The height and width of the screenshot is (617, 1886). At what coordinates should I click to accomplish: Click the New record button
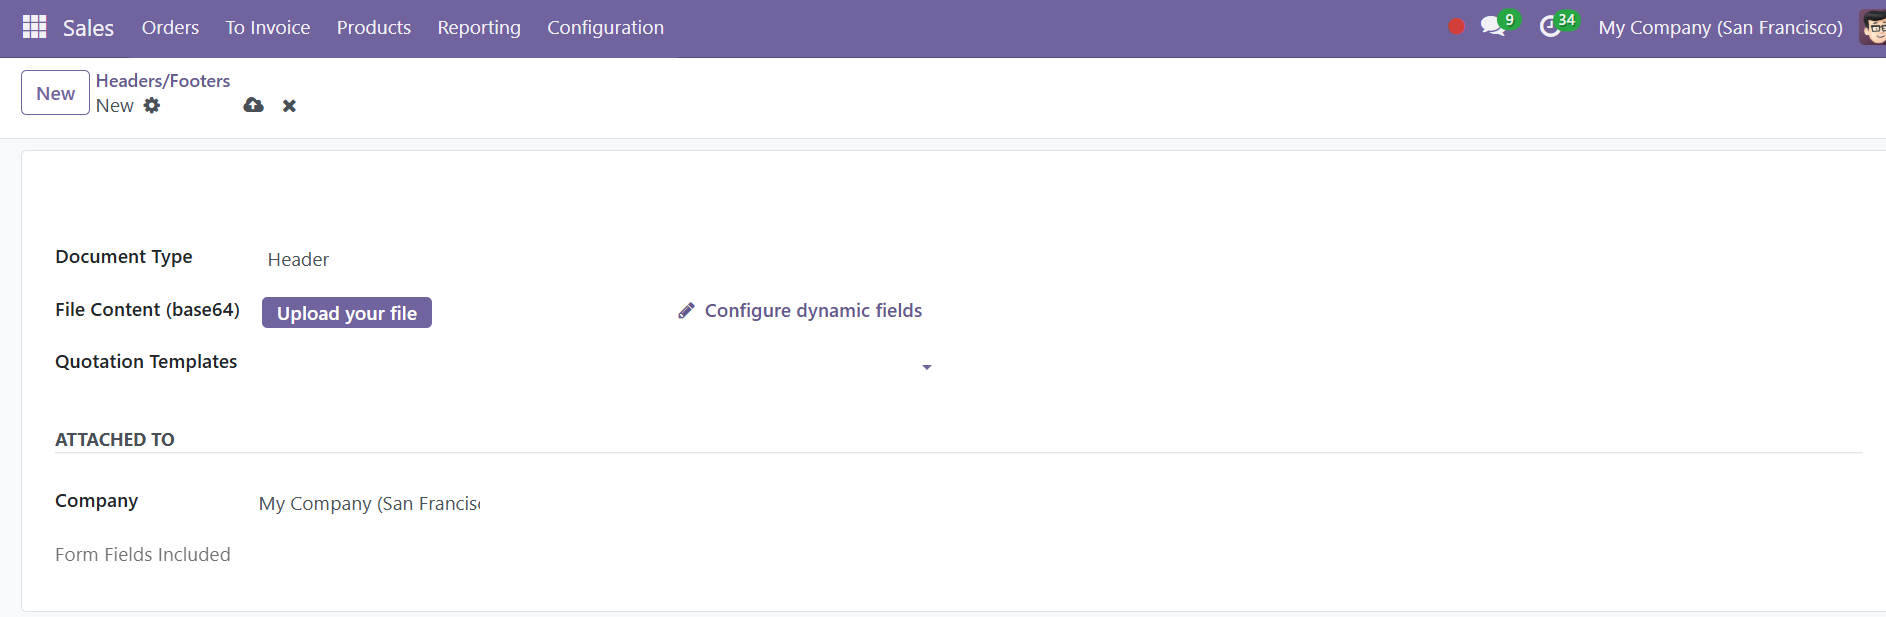point(56,93)
